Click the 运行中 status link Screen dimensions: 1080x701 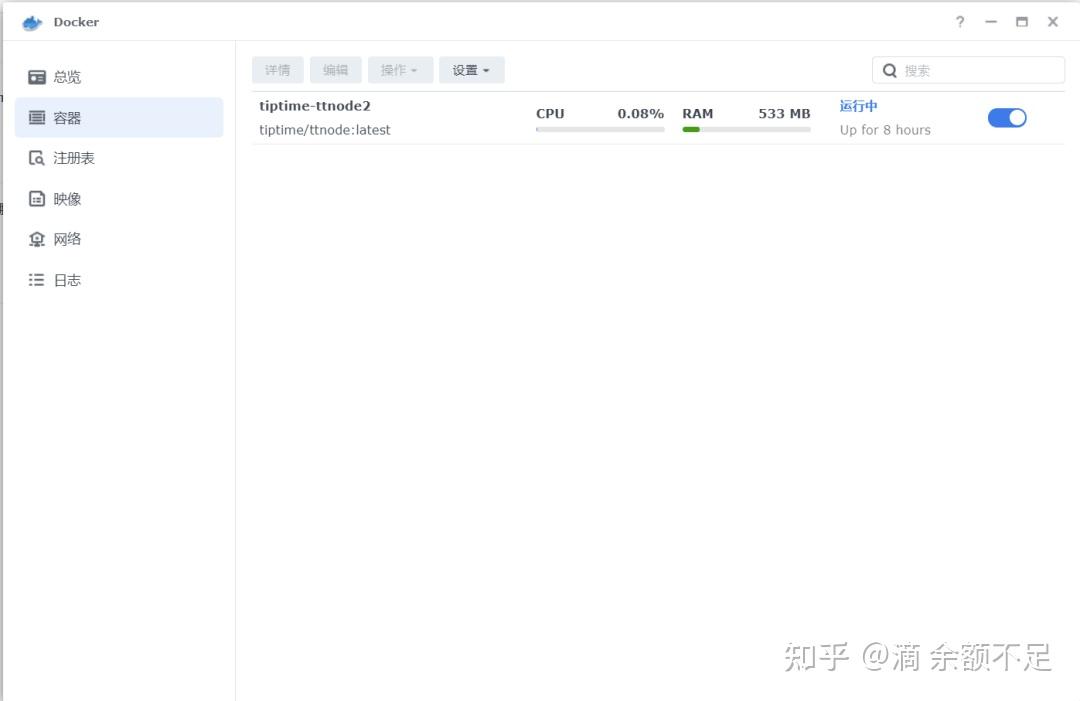(x=858, y=106)
